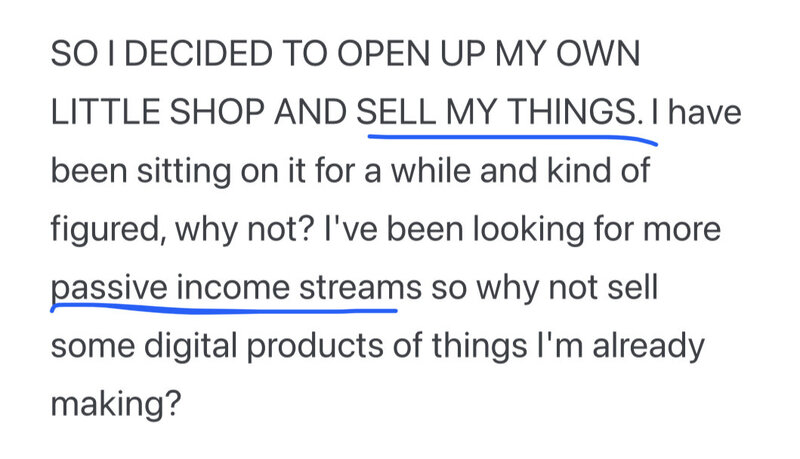Click the word products
Image resolution: width=800 pixels, height=459 pixels.
(x=315, y=347)
